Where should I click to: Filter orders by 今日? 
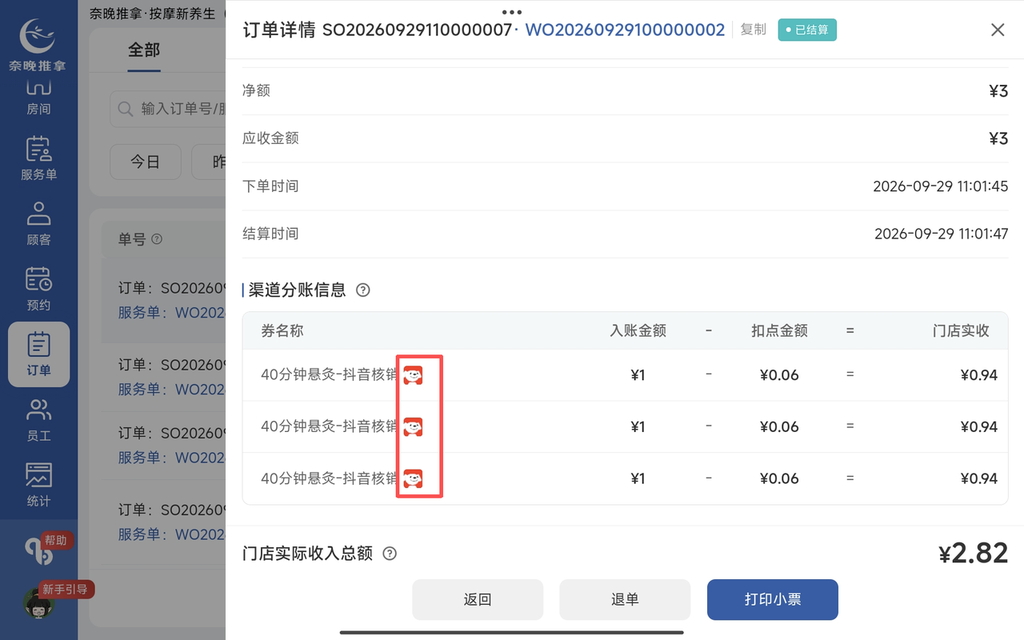(x=145, y=162)
